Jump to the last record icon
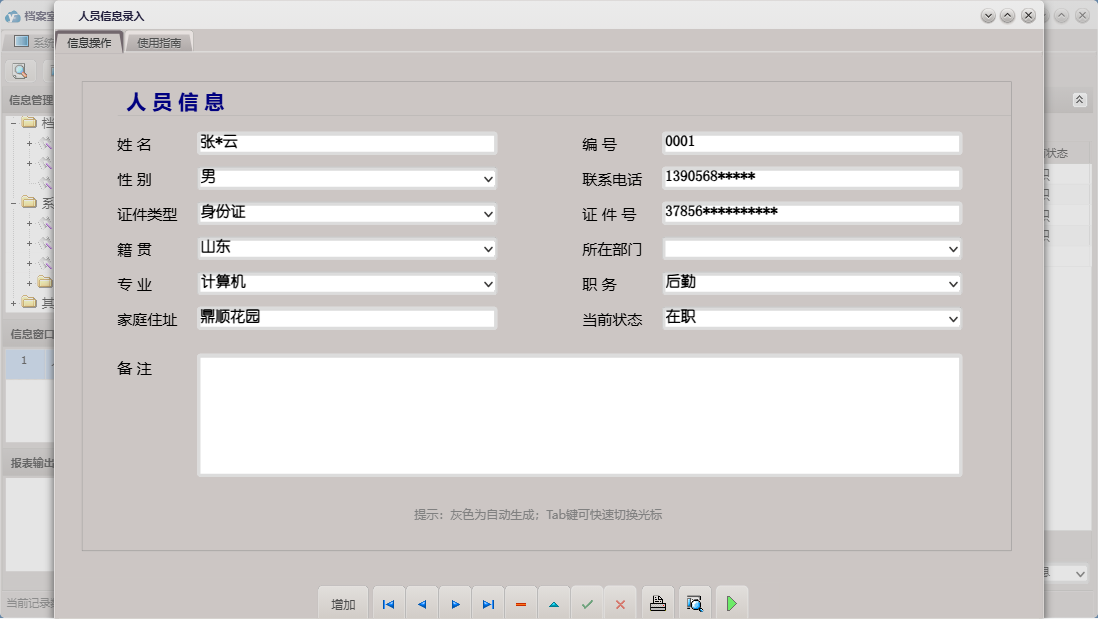Viewport: 1098px width, 625px height. pos(488,603)
